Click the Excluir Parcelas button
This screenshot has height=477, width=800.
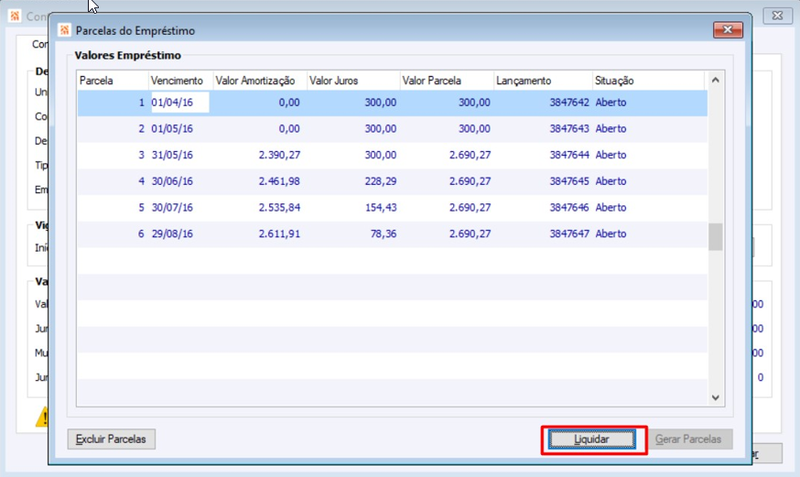pos(111,439)
